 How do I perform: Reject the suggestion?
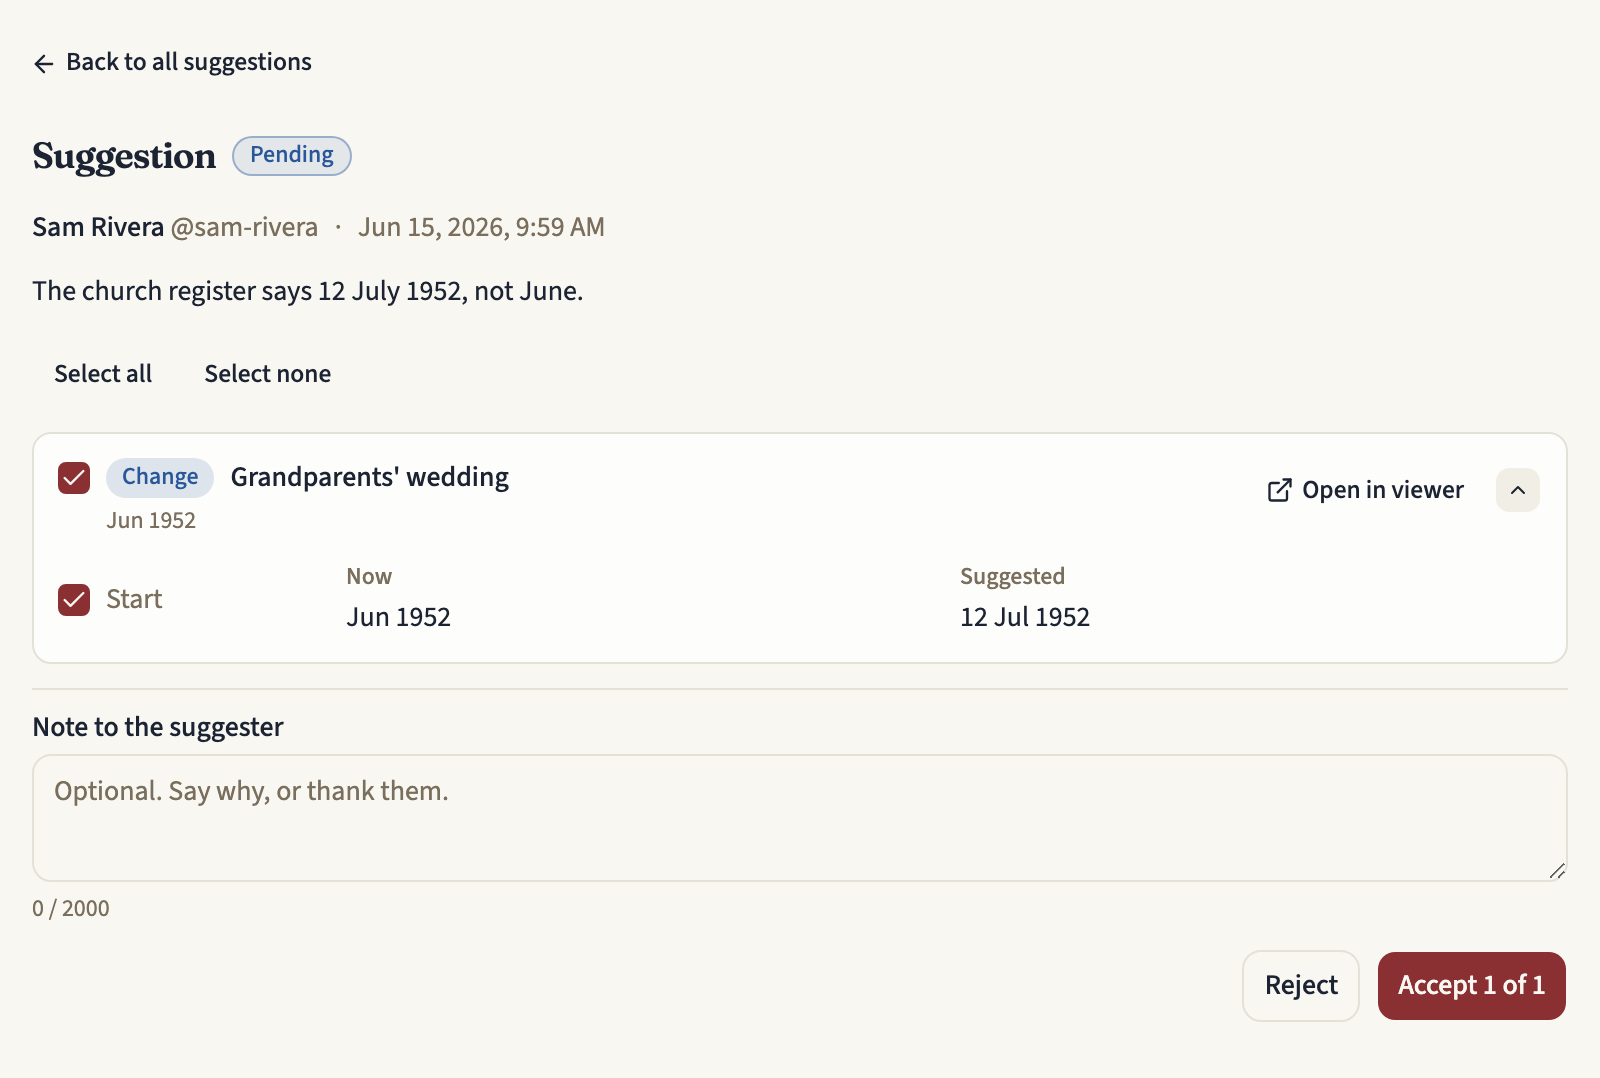[x=1301, y=986]
